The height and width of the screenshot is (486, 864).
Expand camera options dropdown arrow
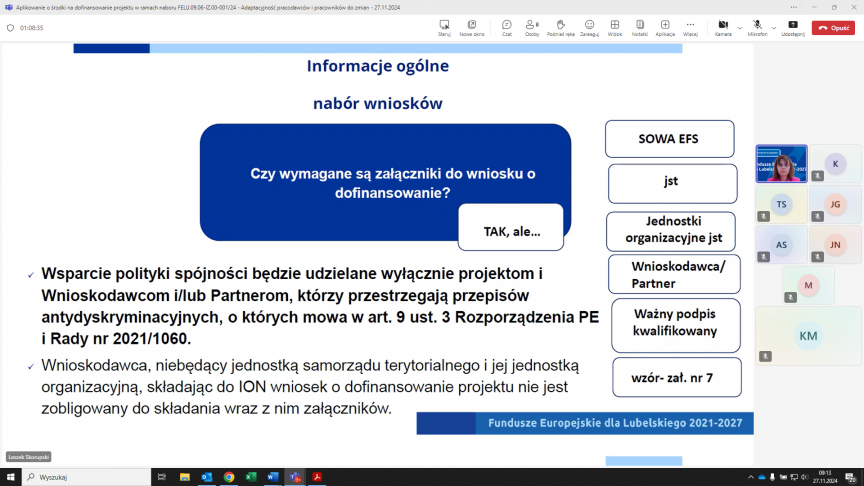739,28
